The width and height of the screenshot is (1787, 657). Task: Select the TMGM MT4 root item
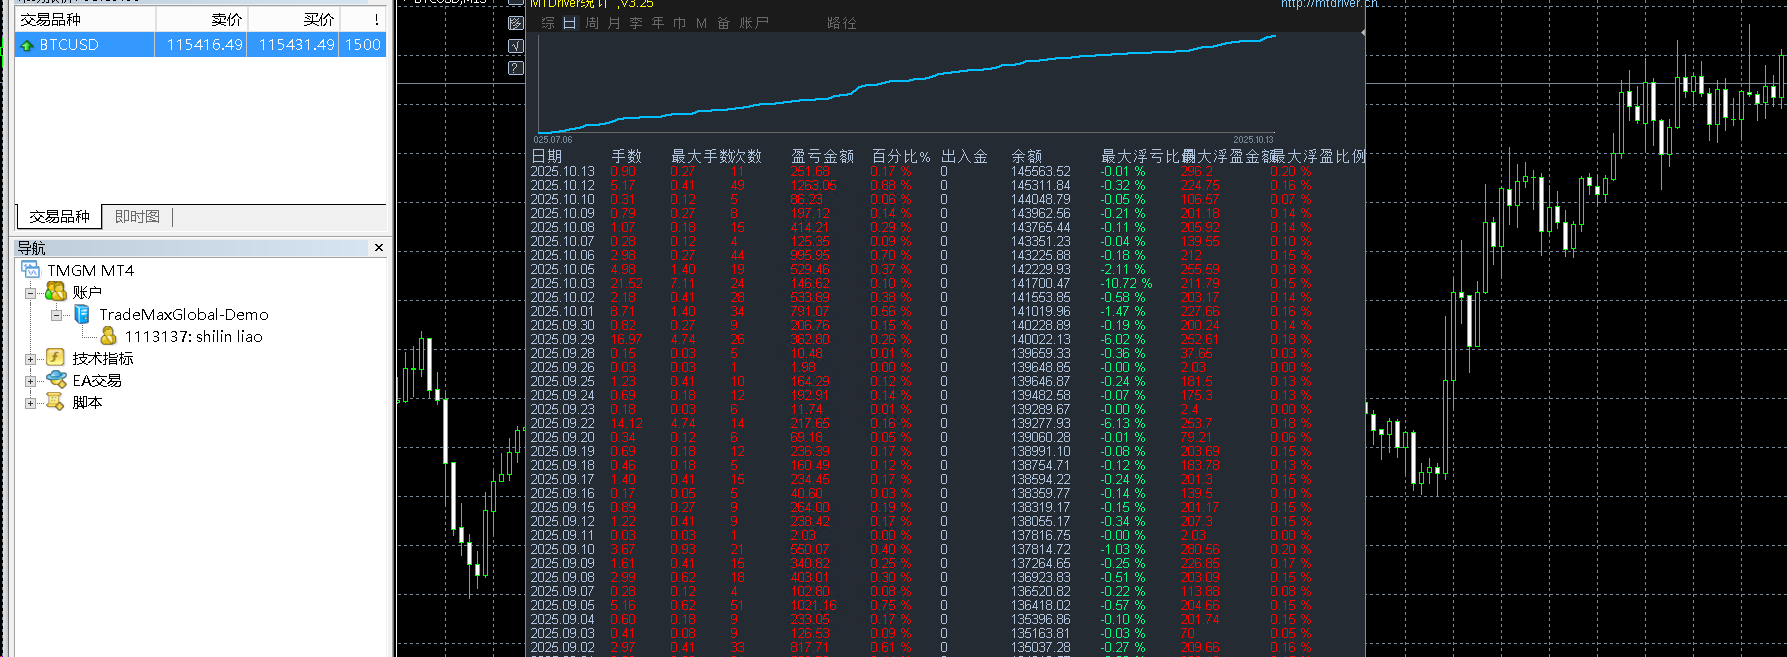(x=91, y=270)
